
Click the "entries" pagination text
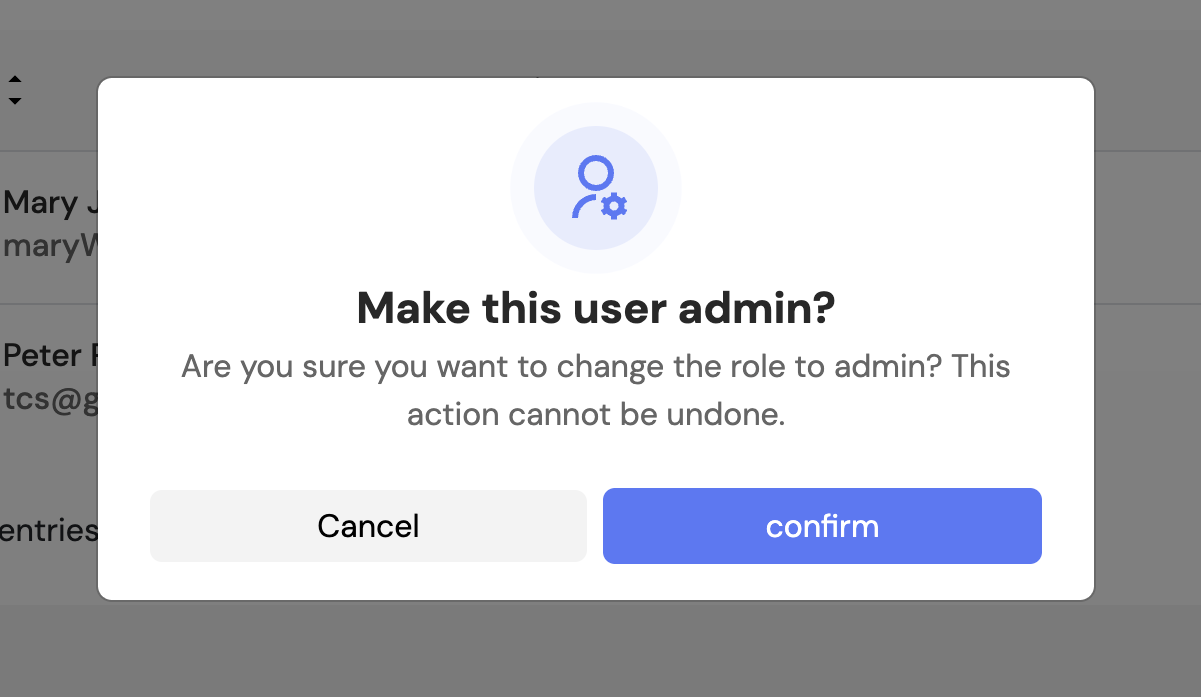point(48,529)
